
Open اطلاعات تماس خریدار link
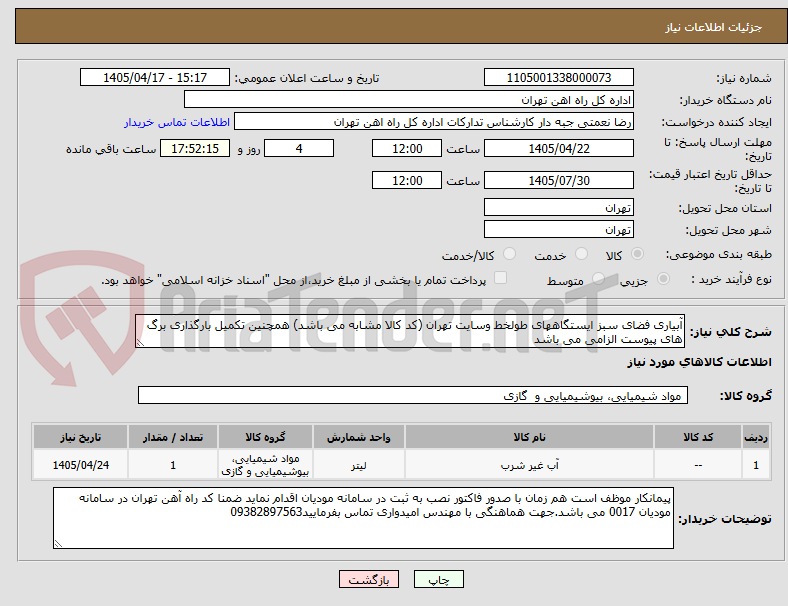click(177, 122)
